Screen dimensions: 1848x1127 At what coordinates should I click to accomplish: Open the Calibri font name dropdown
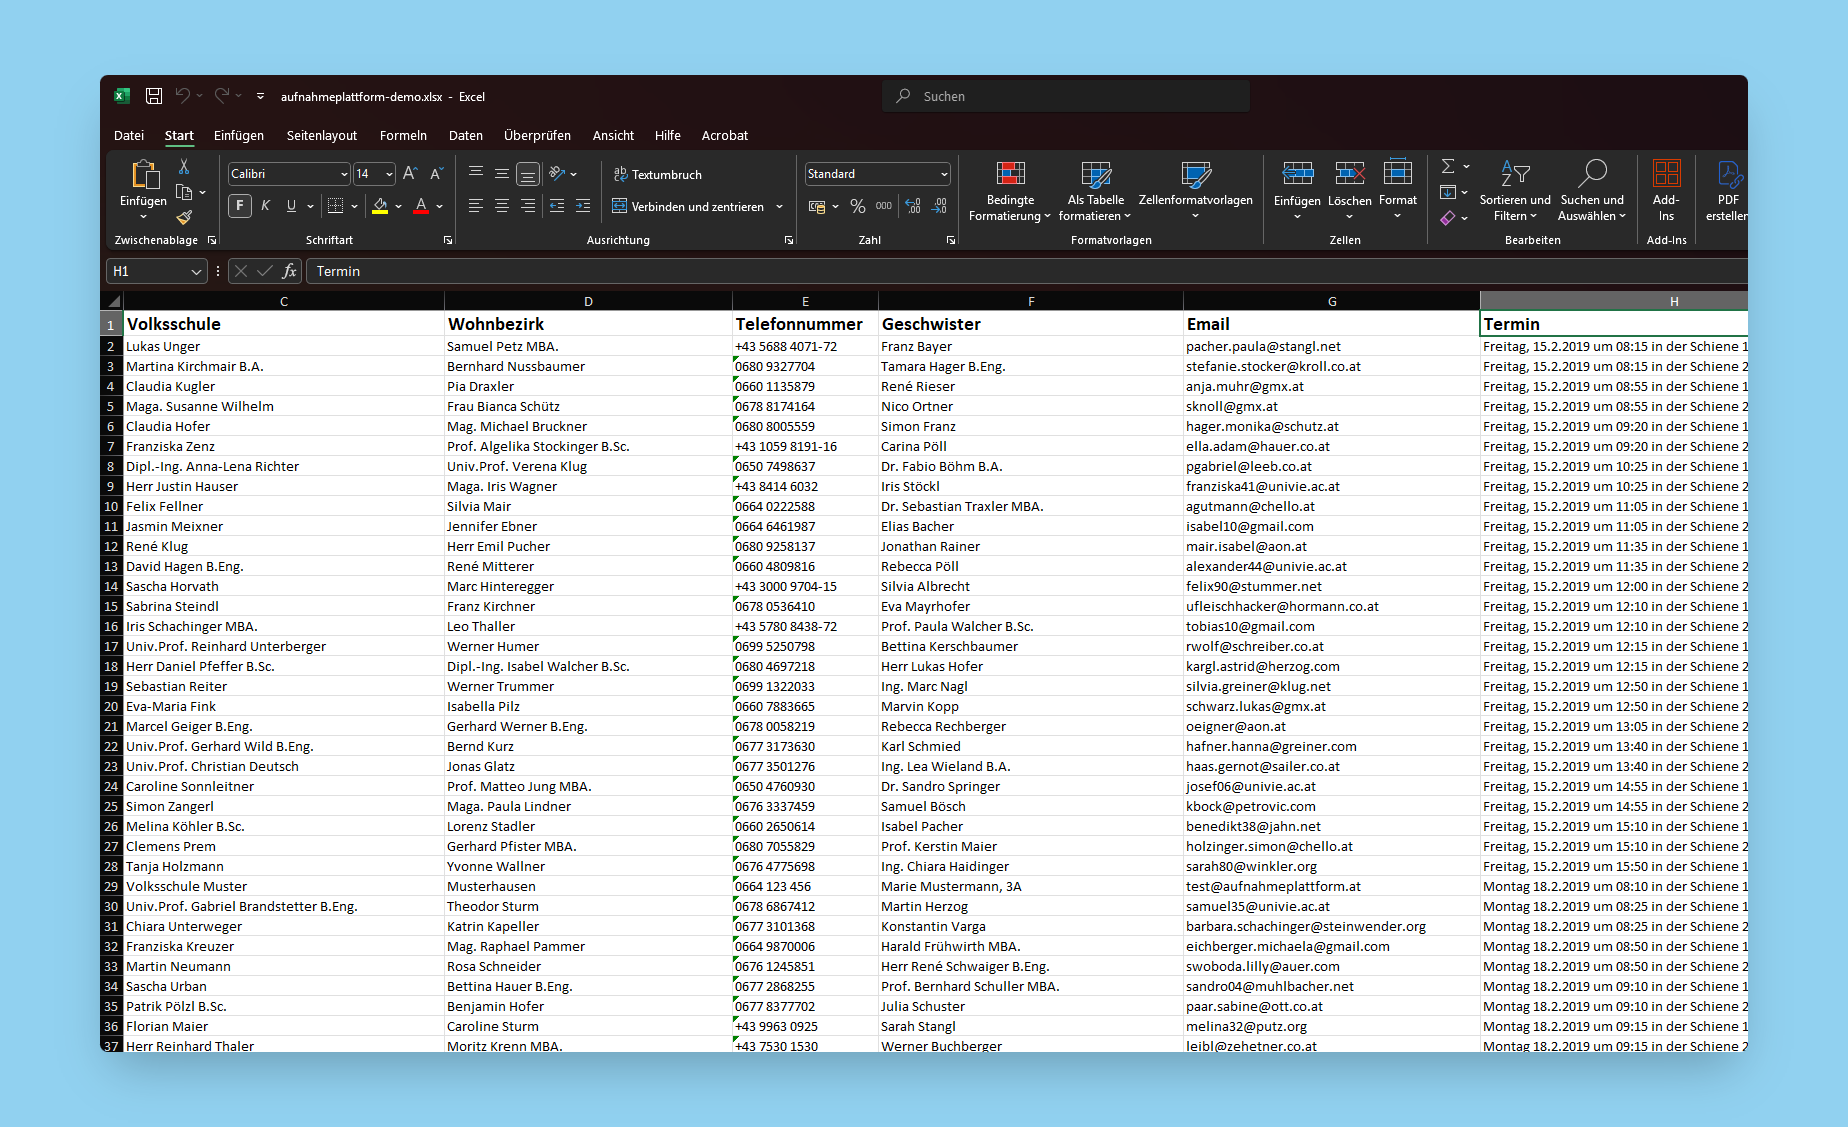coord(344,174)
